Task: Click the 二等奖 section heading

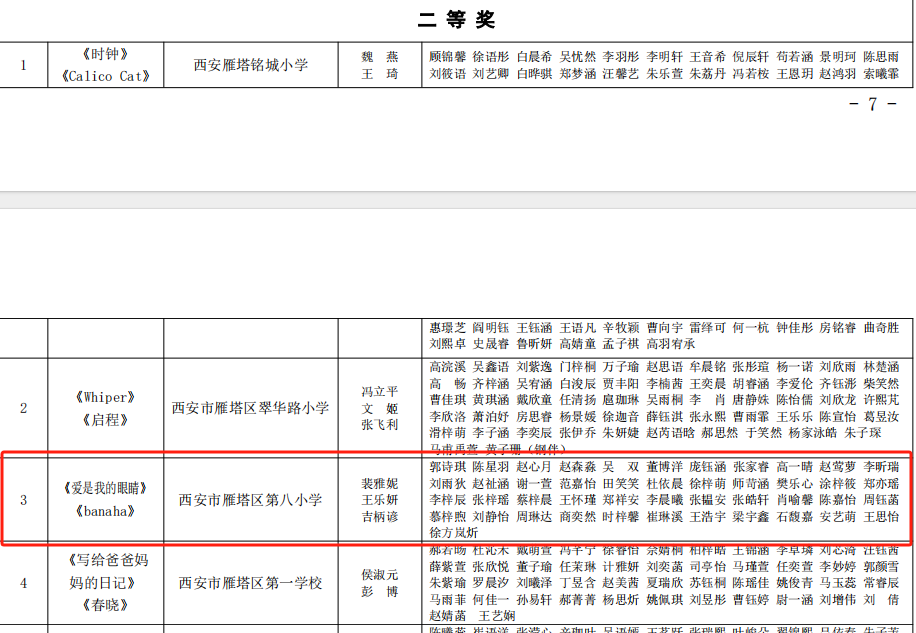Action: 456,20
